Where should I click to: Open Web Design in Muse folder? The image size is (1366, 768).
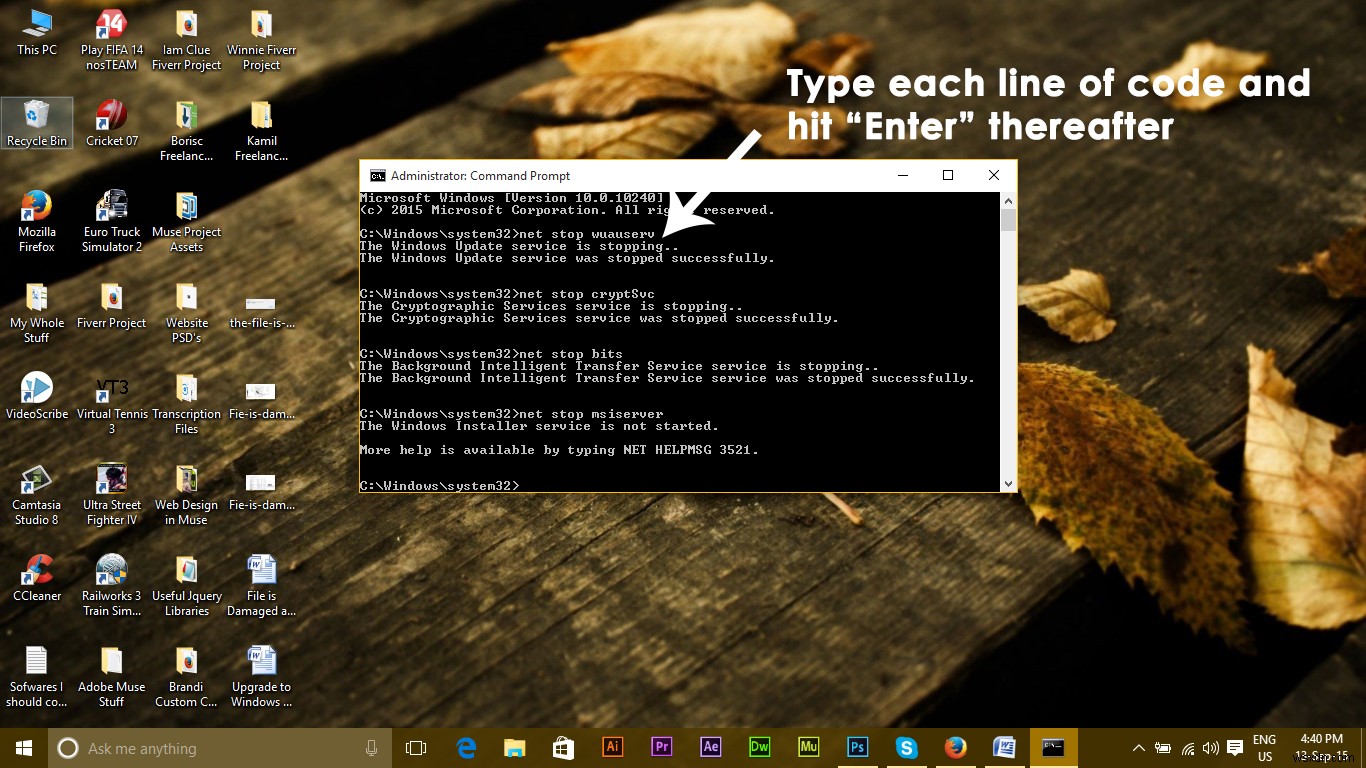[186, 495]
